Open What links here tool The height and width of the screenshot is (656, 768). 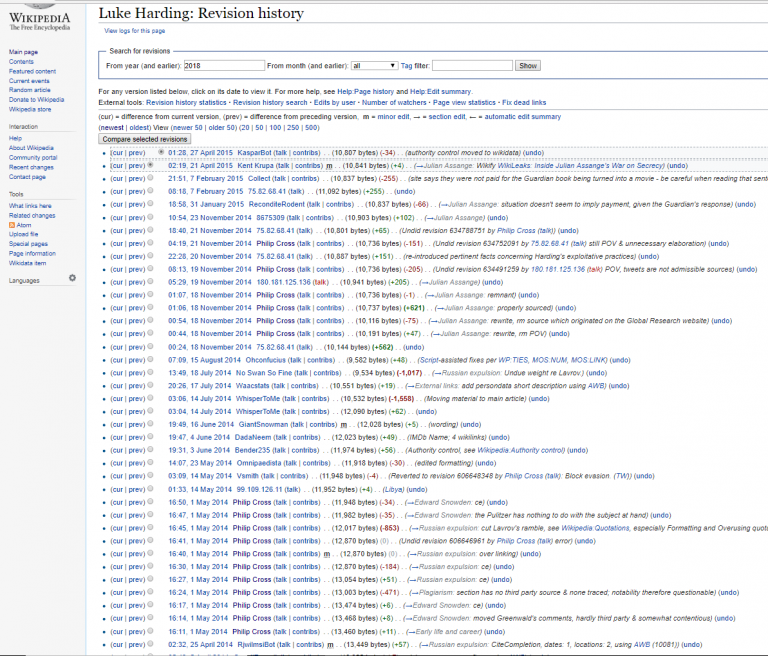pos(30,206)
